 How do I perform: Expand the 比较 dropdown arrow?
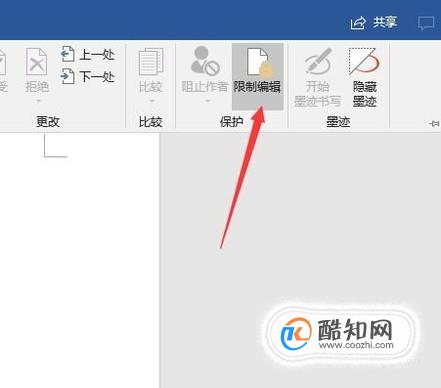151,100
